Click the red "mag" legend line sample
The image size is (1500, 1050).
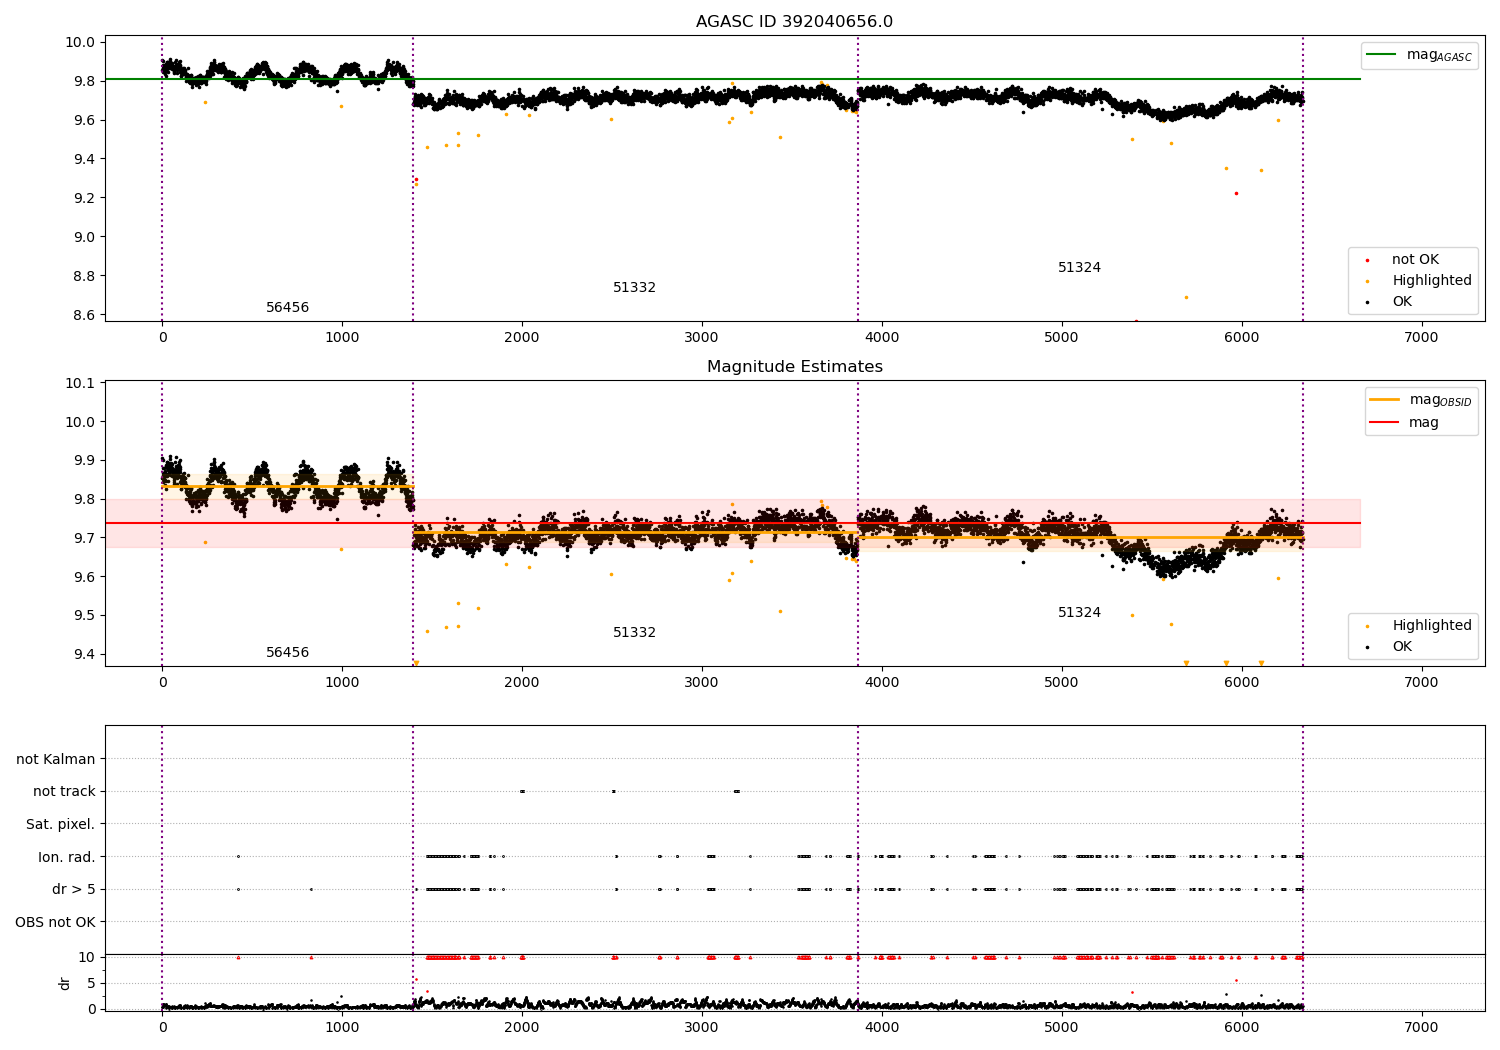click(x=1385, y=423)
